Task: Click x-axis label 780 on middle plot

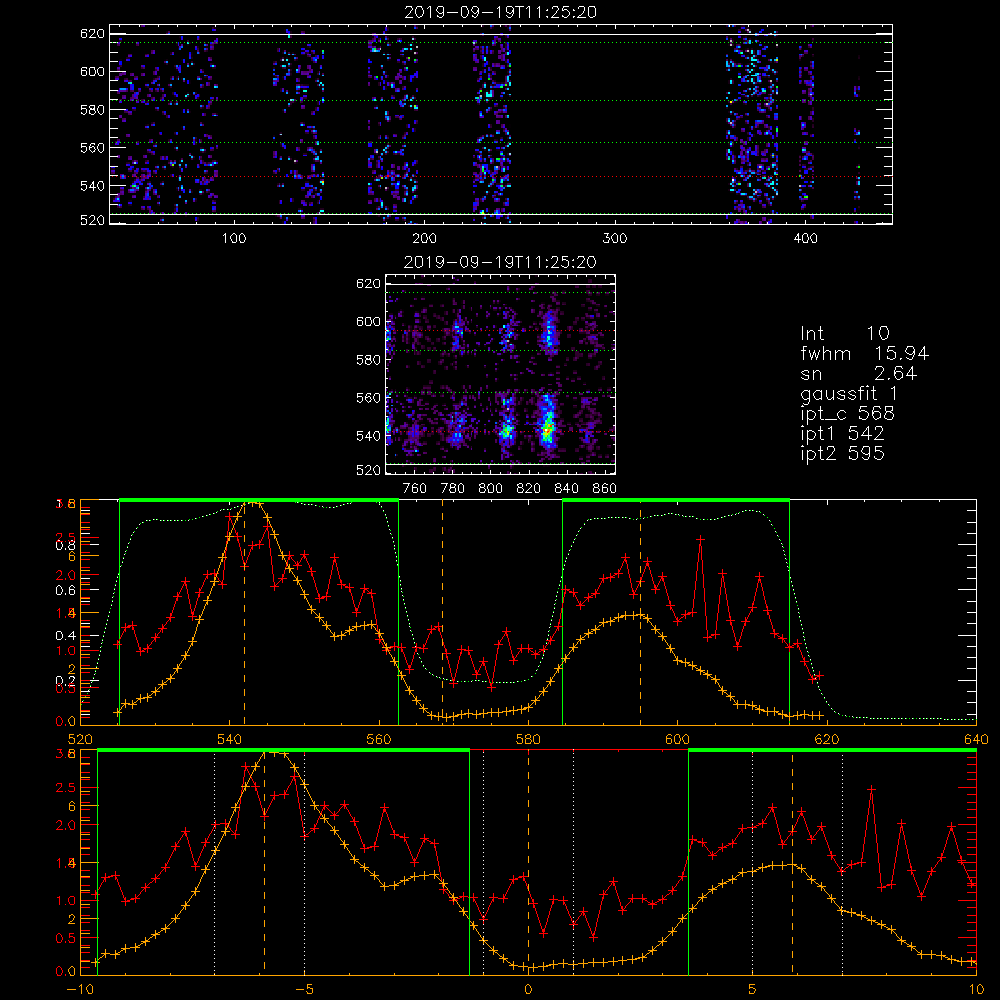Action: click(x=453, y=489)
